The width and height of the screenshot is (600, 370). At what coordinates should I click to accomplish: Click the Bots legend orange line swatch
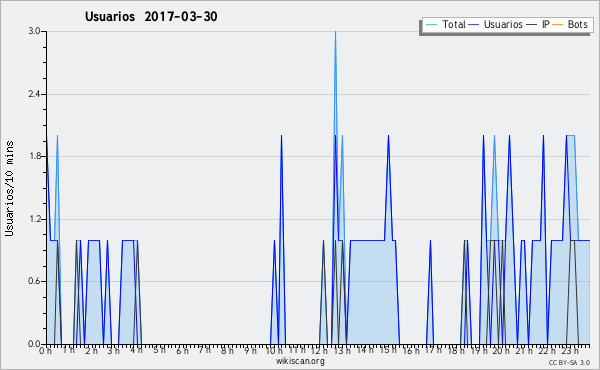[x=558, y=25]
